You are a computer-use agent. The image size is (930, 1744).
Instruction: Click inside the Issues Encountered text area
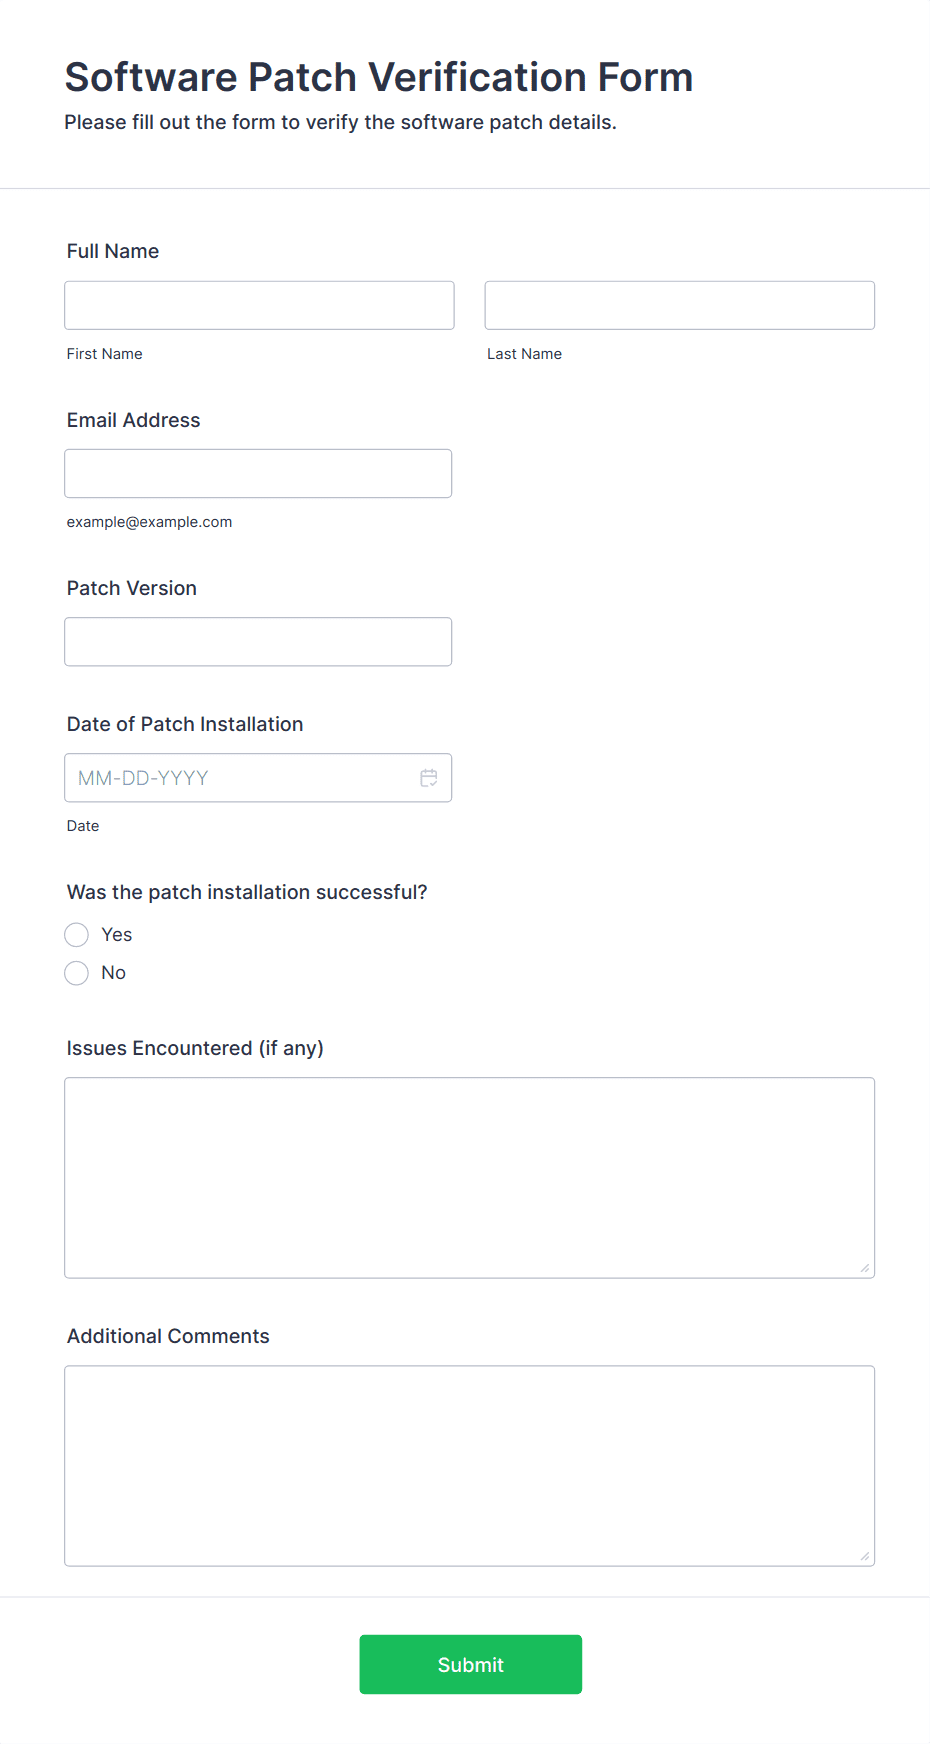[x=469, y=1177]
